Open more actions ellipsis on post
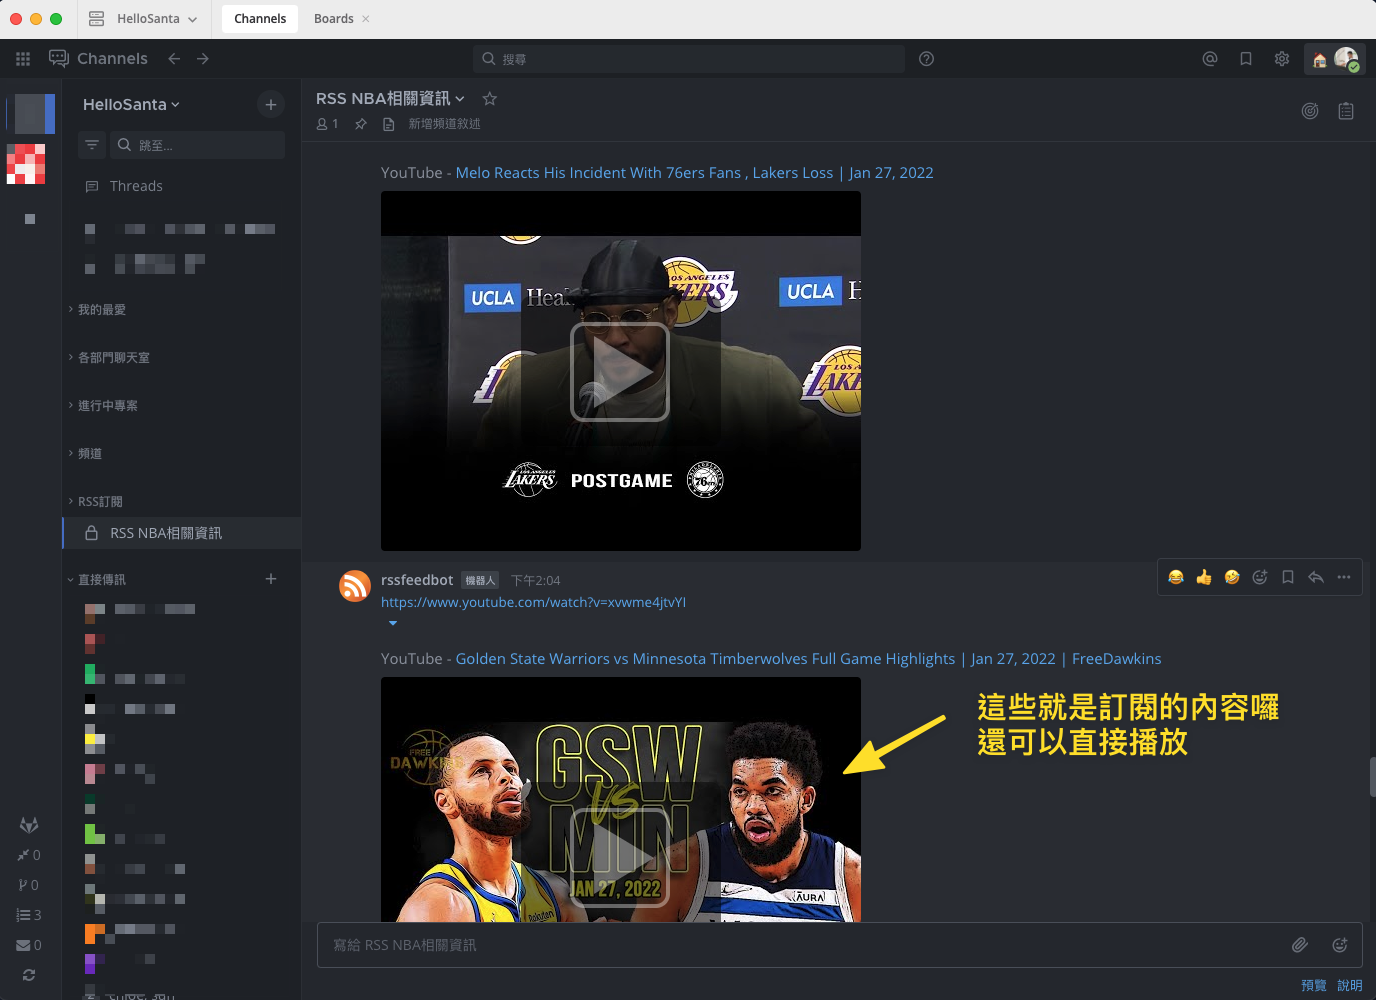 pyautogui.click(x=1344, y=577)
